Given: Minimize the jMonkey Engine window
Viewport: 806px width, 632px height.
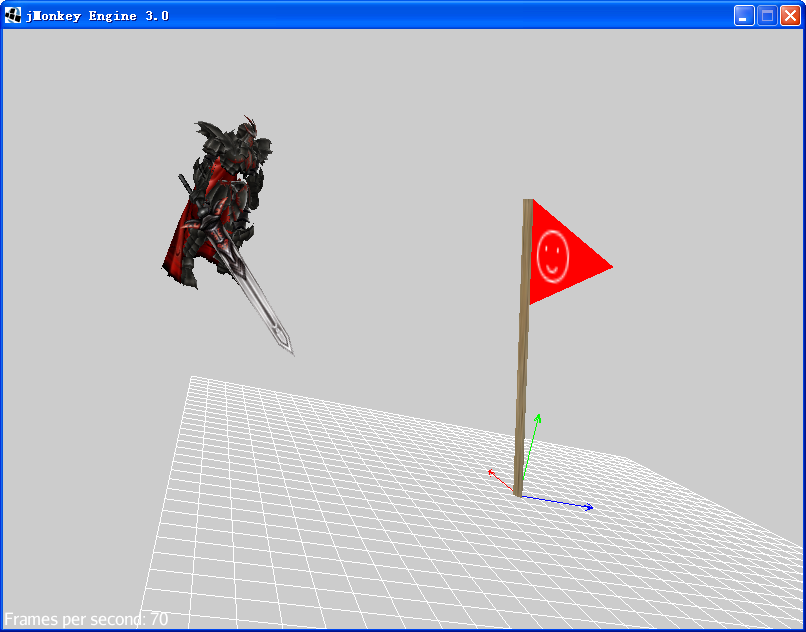Looking at the screenshot, I should click(x=744, y=15).
